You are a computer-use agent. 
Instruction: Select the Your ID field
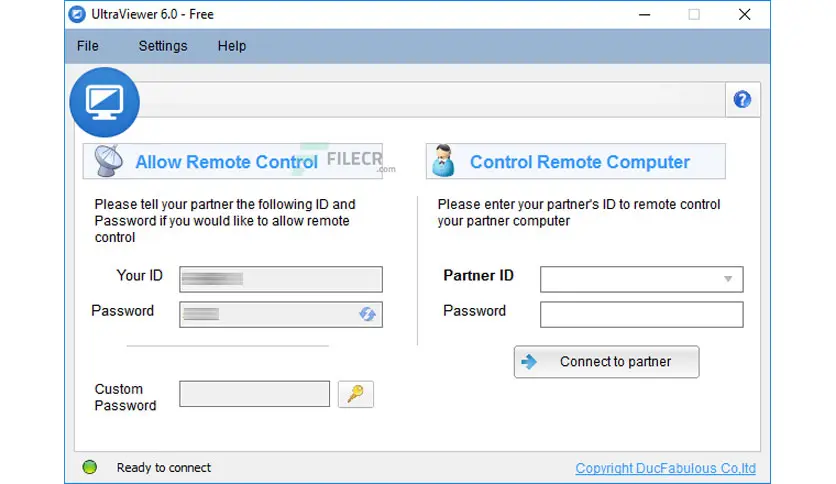(x=281, y=279)
